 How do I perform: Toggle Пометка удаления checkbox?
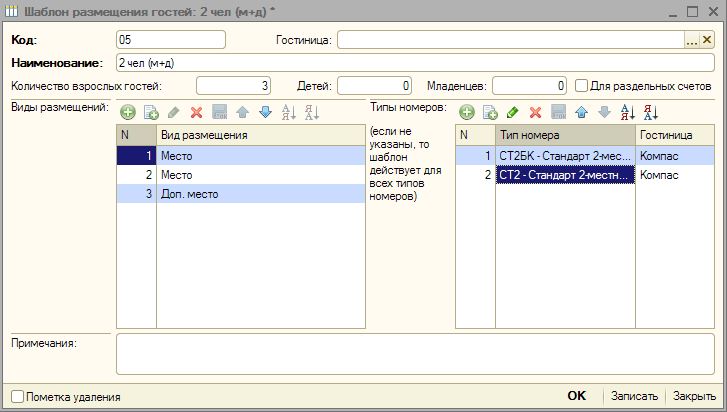17,397
